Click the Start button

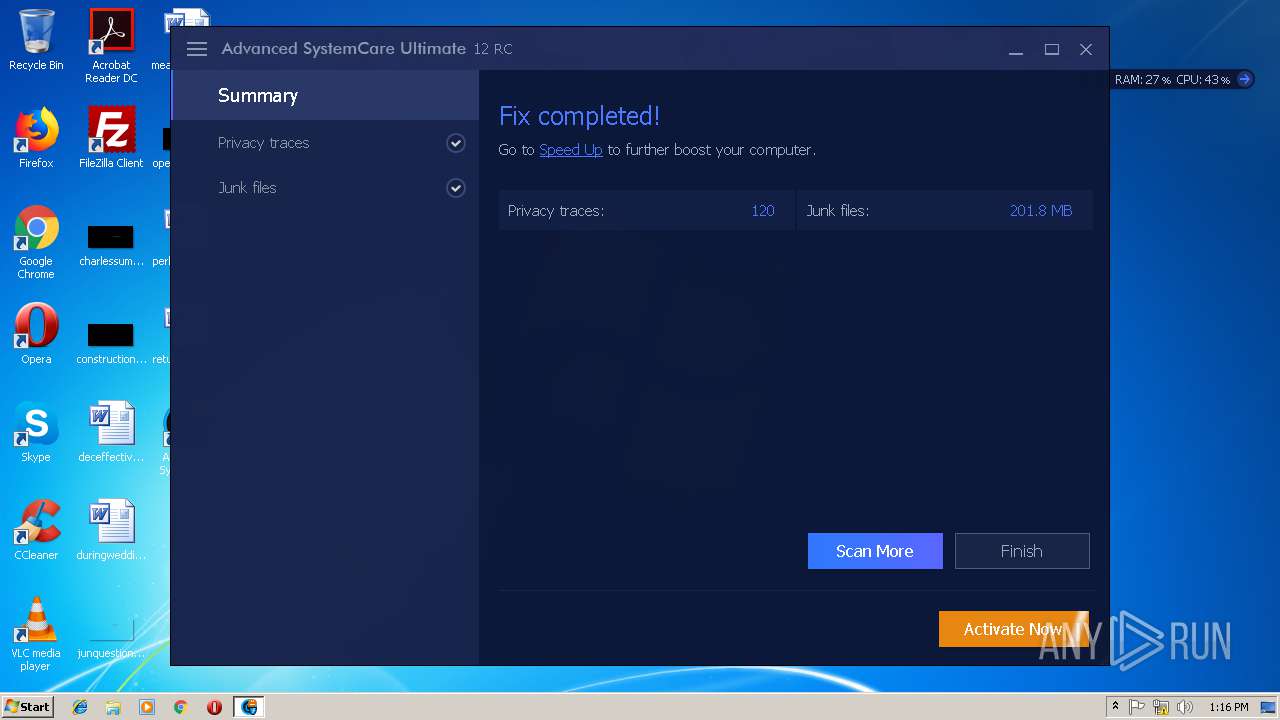point(27,706)
